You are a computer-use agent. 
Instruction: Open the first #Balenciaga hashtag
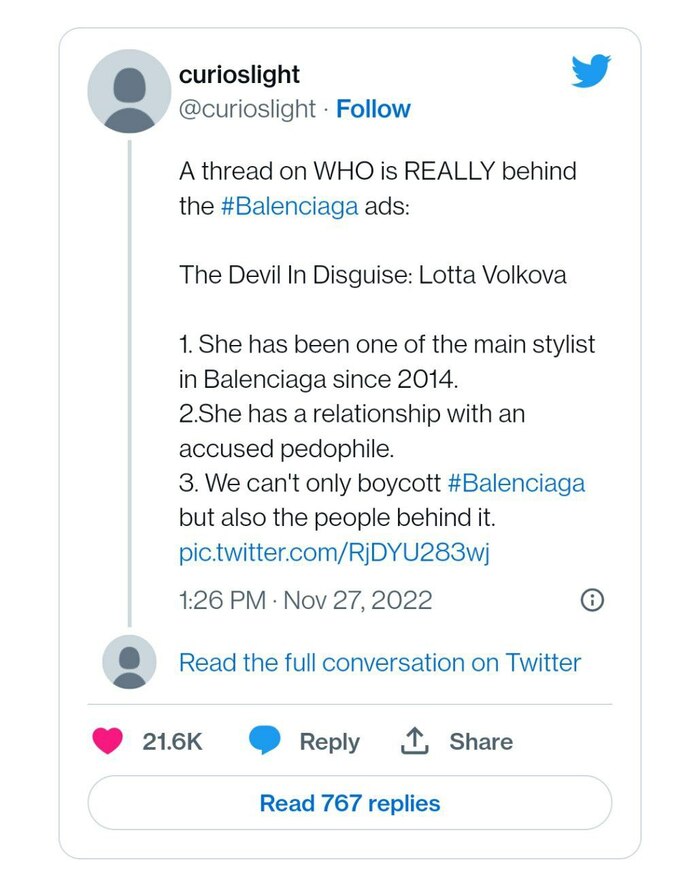288,205
